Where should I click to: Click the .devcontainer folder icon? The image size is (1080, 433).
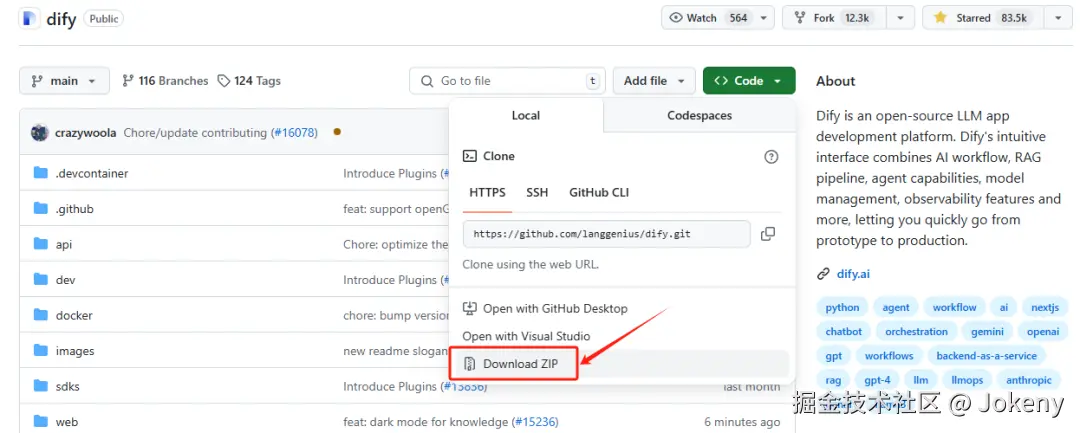[41, 173]
